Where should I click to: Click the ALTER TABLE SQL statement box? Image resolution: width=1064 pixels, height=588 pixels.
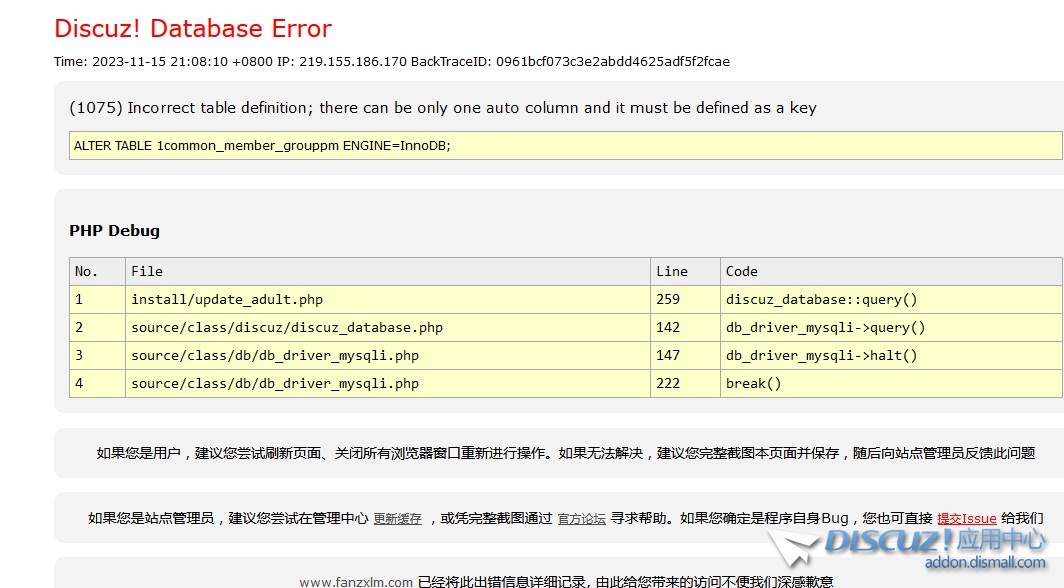(566, 145)
